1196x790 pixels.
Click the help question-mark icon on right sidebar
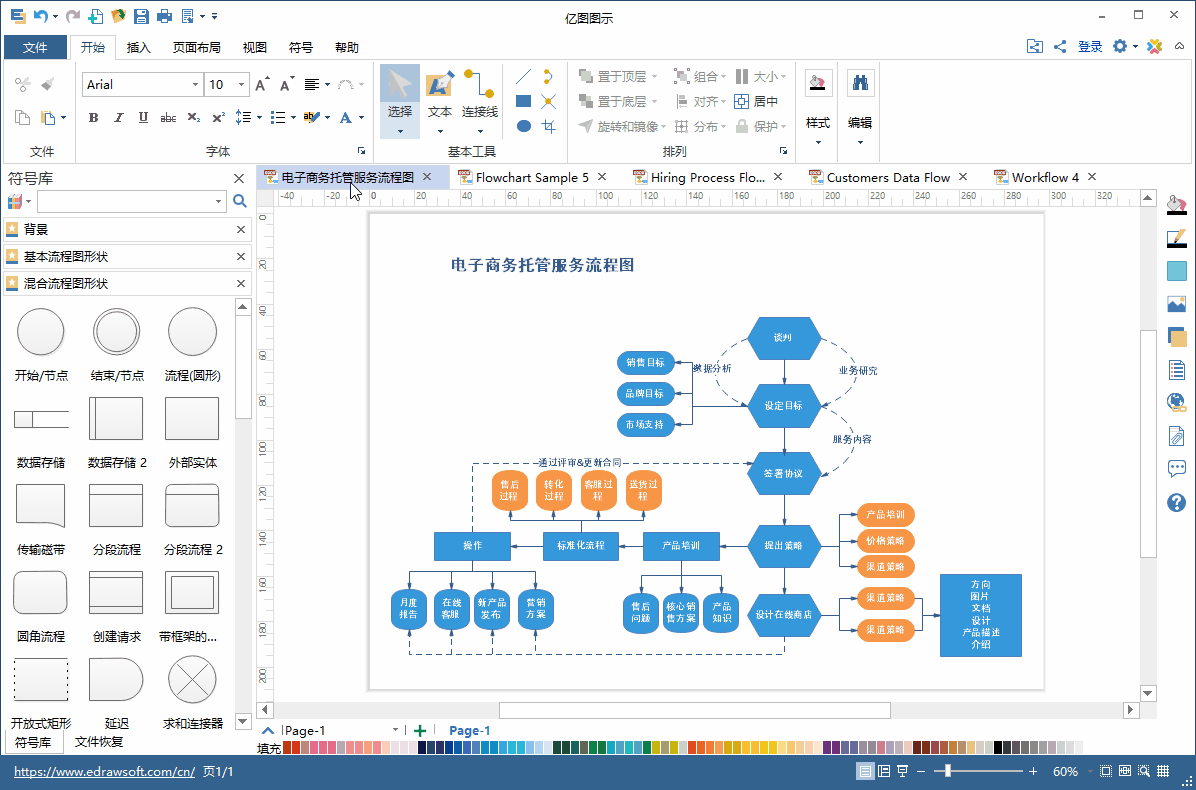[1176, 502]
